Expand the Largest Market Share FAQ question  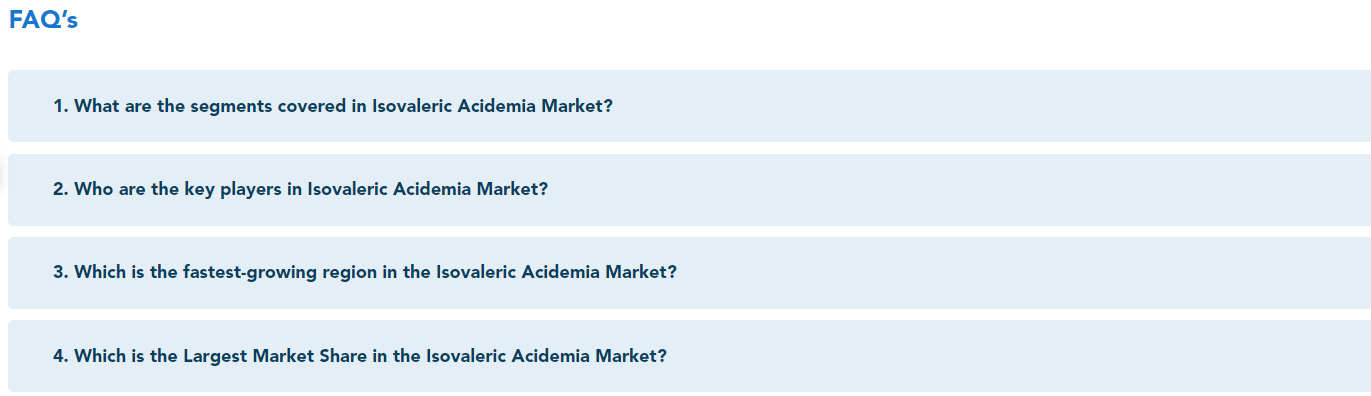click(689, 356)
